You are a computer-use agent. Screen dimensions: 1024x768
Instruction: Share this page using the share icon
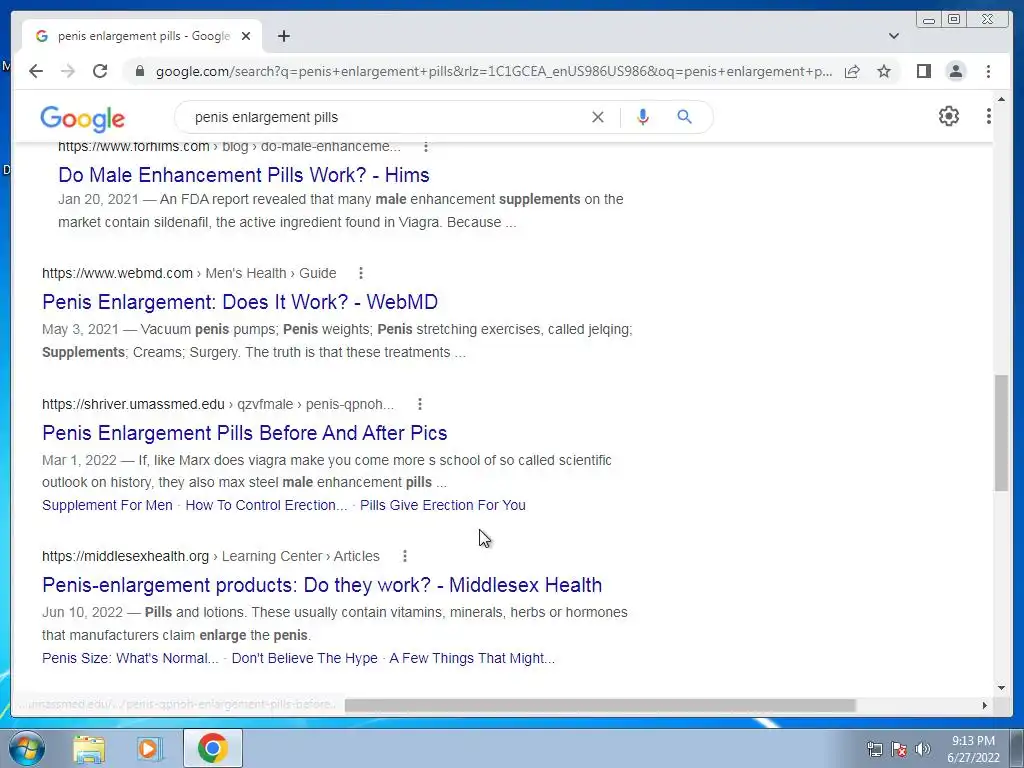point(852,71)
